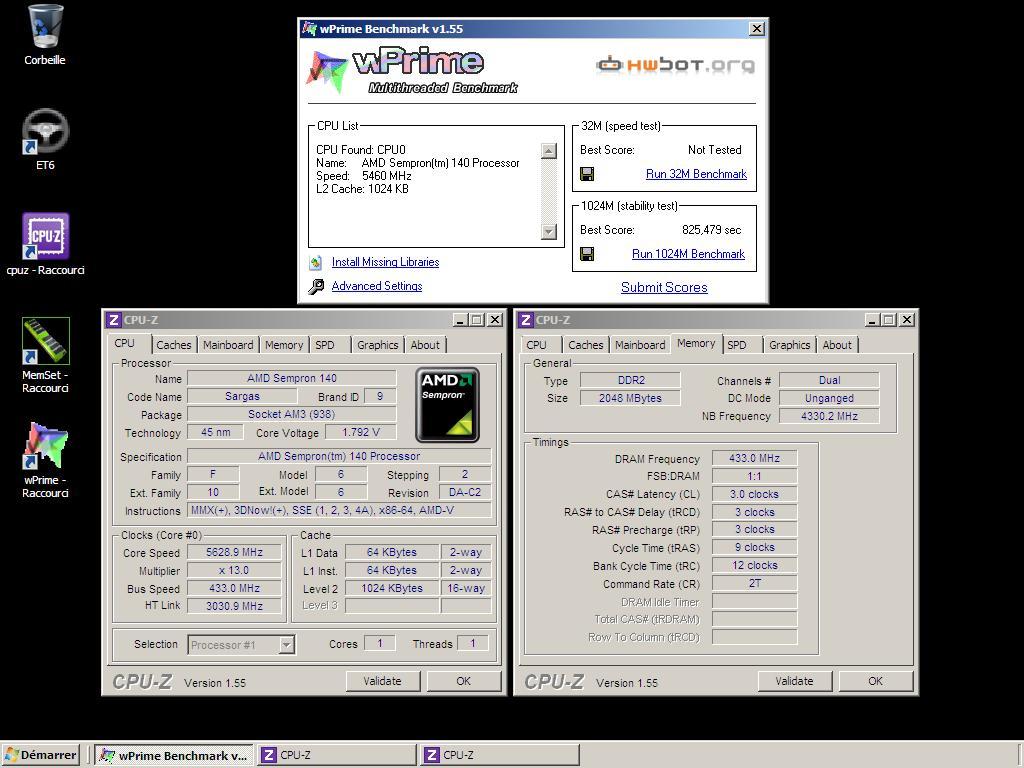The height and width of the screenshot is (768, 1024).
Task: Switch to Mainboard tab in left CPU-Z window
Action: [228, 345]
